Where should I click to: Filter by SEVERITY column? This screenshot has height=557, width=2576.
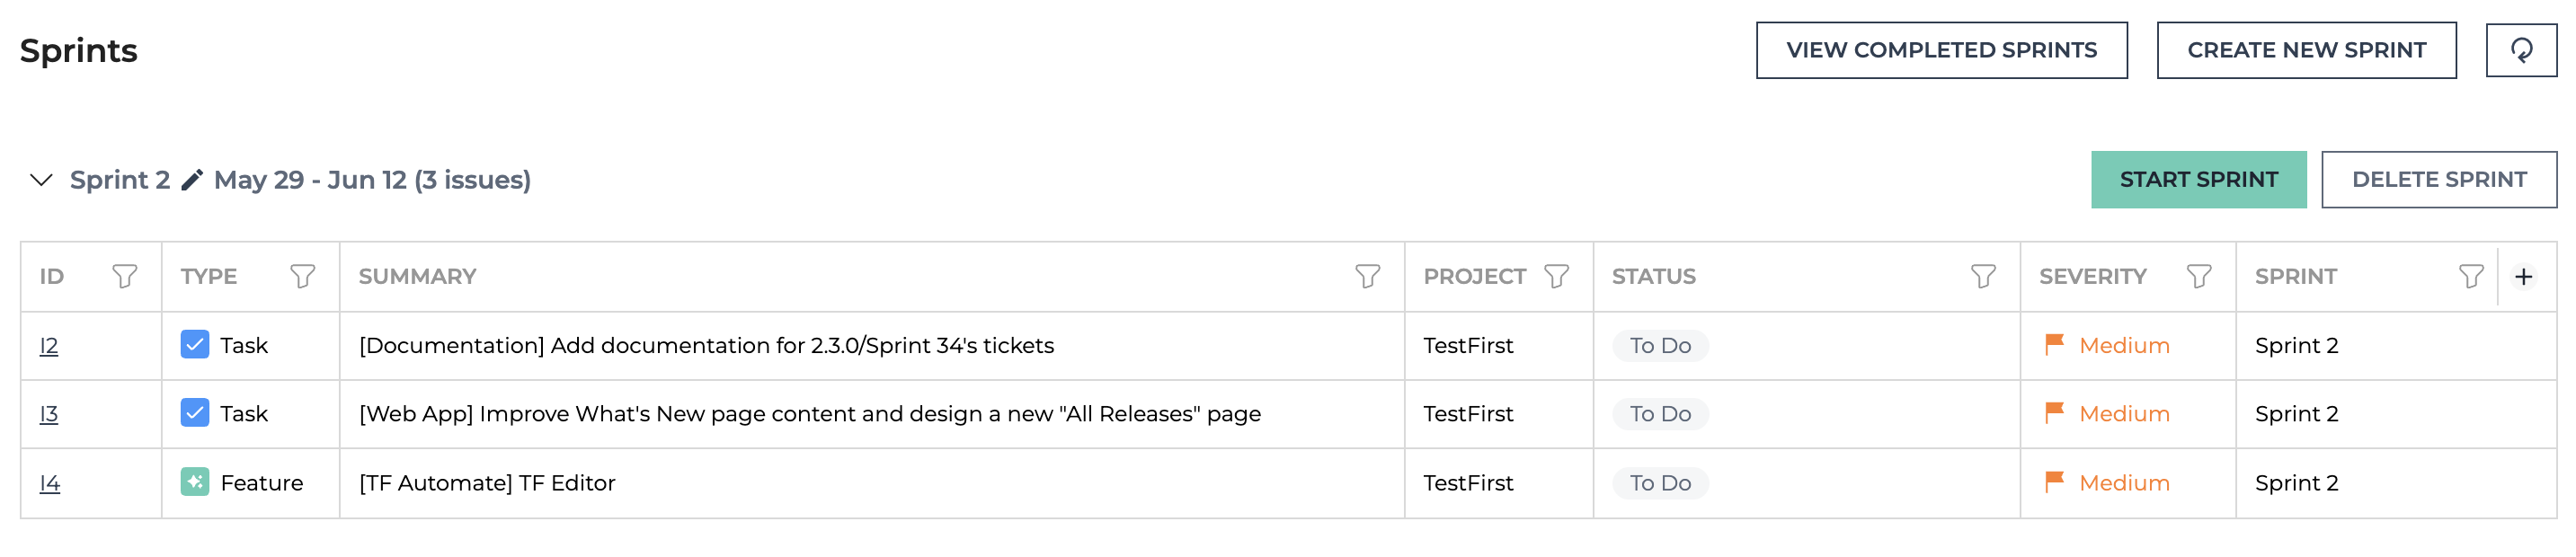(2199, 276)
